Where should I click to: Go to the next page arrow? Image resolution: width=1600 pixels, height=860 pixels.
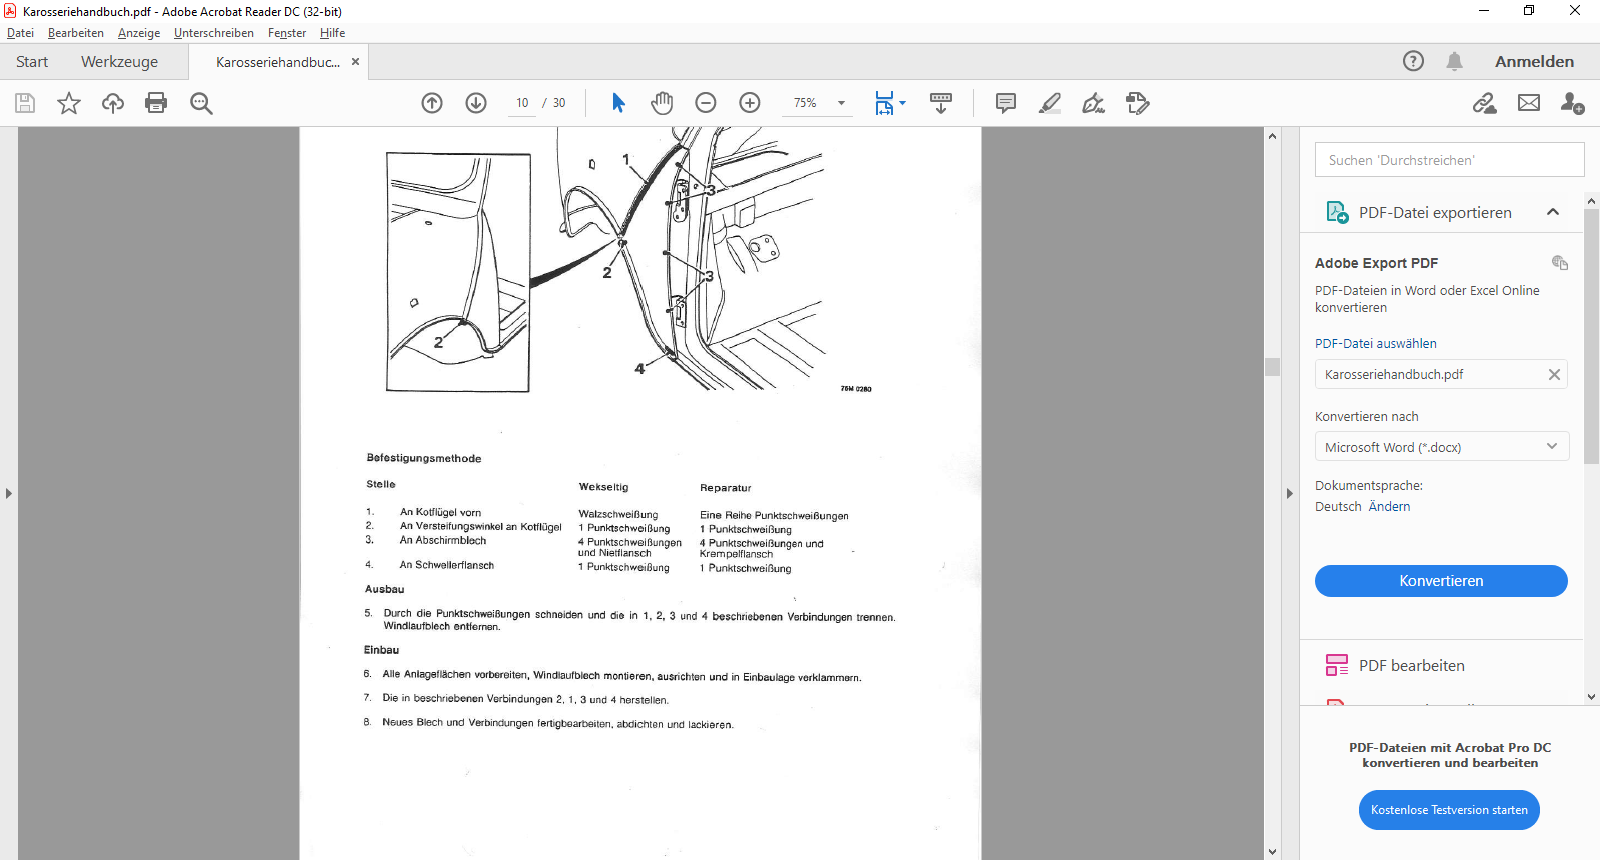pos(476,103)
